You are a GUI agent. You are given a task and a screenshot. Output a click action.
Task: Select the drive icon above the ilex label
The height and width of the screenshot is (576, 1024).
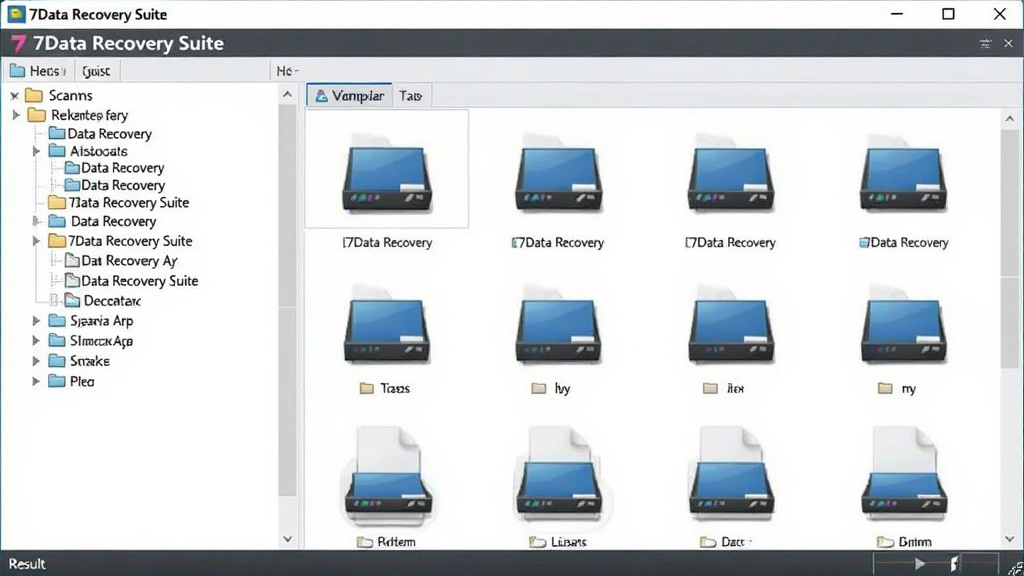(x=731, y=325)
